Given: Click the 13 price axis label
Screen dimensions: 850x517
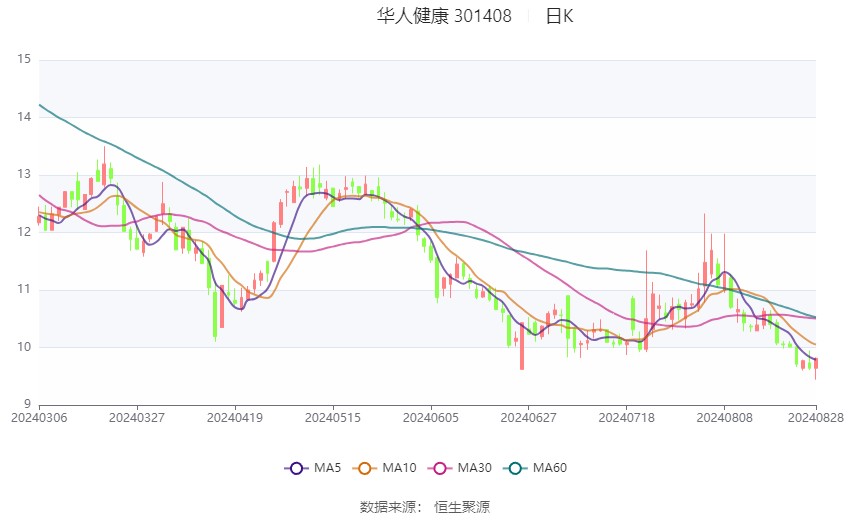Looking at the screenshot, I should click(24, 175).
